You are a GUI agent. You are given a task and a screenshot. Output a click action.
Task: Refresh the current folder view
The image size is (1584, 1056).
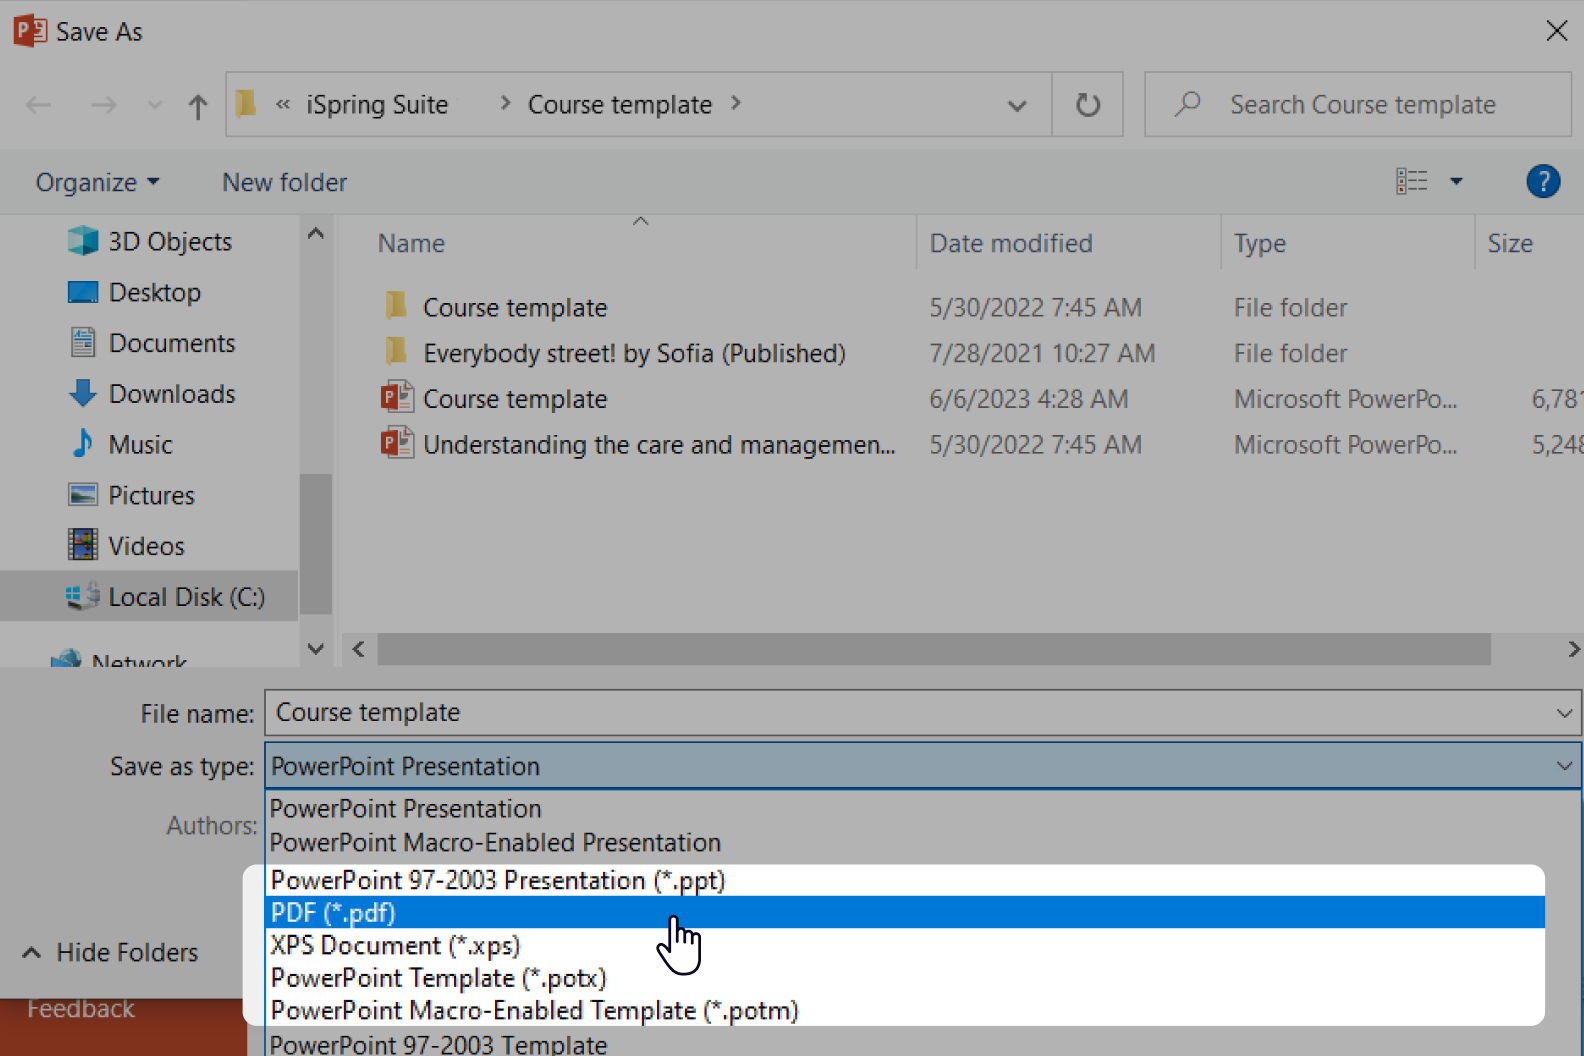[x=1088, y=105]
